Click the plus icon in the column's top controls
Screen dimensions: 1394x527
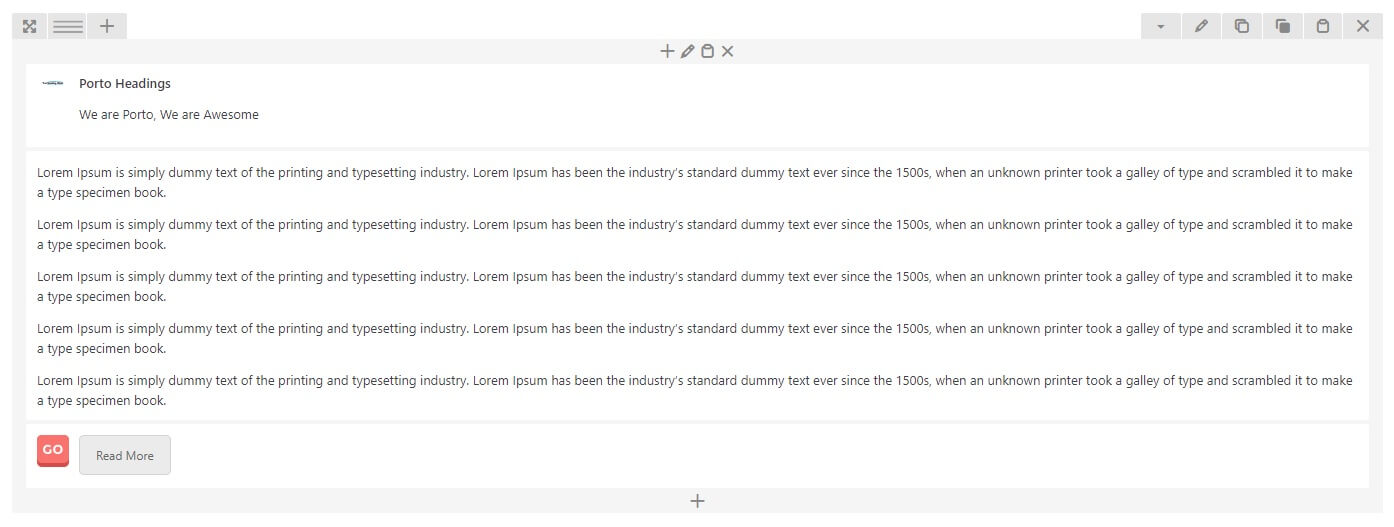coord(667,51)
